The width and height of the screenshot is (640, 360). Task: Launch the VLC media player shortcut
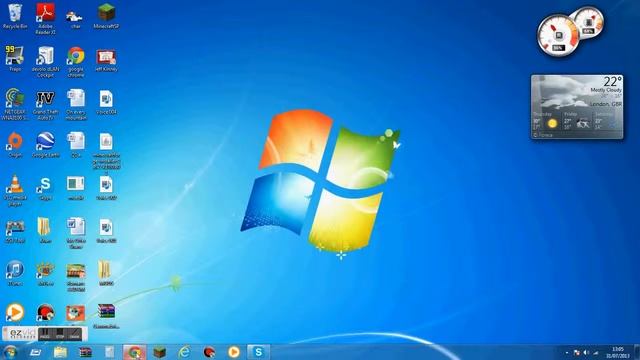point(15,190)
